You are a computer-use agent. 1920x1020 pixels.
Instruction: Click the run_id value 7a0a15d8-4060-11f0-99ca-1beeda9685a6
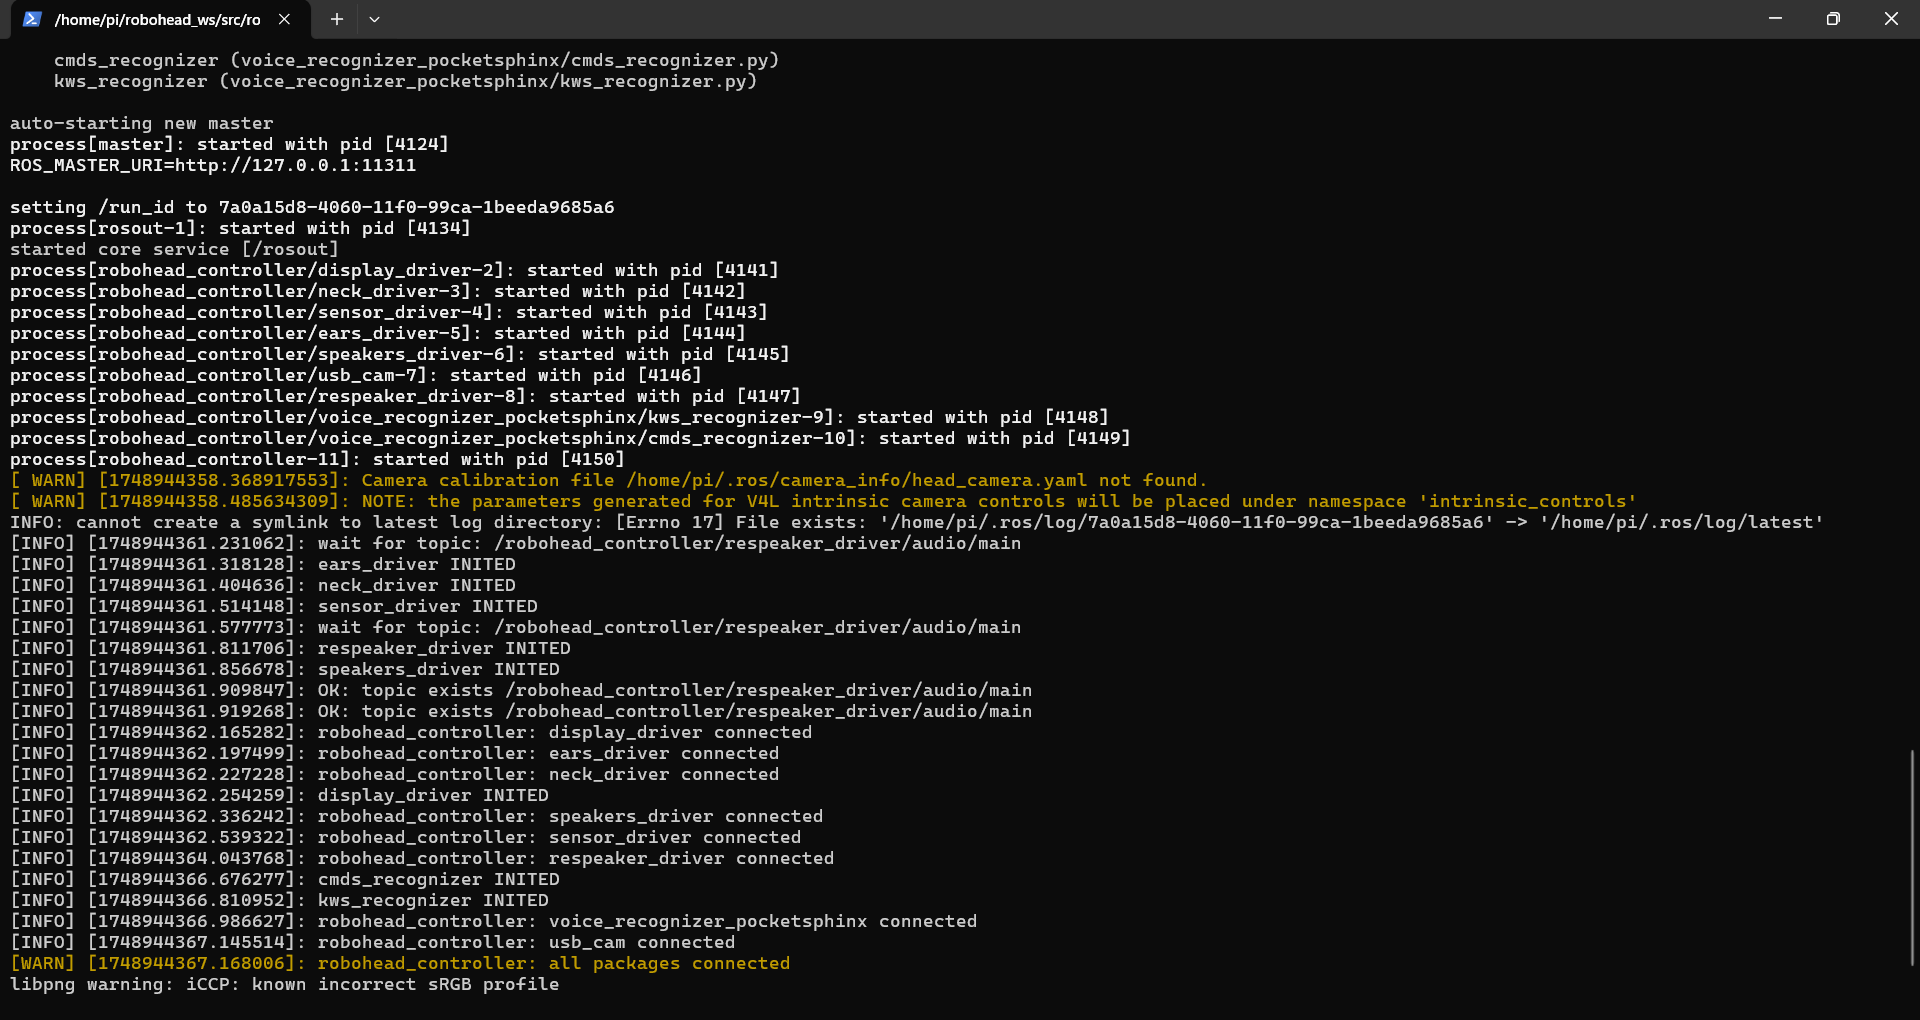(416, 207)
